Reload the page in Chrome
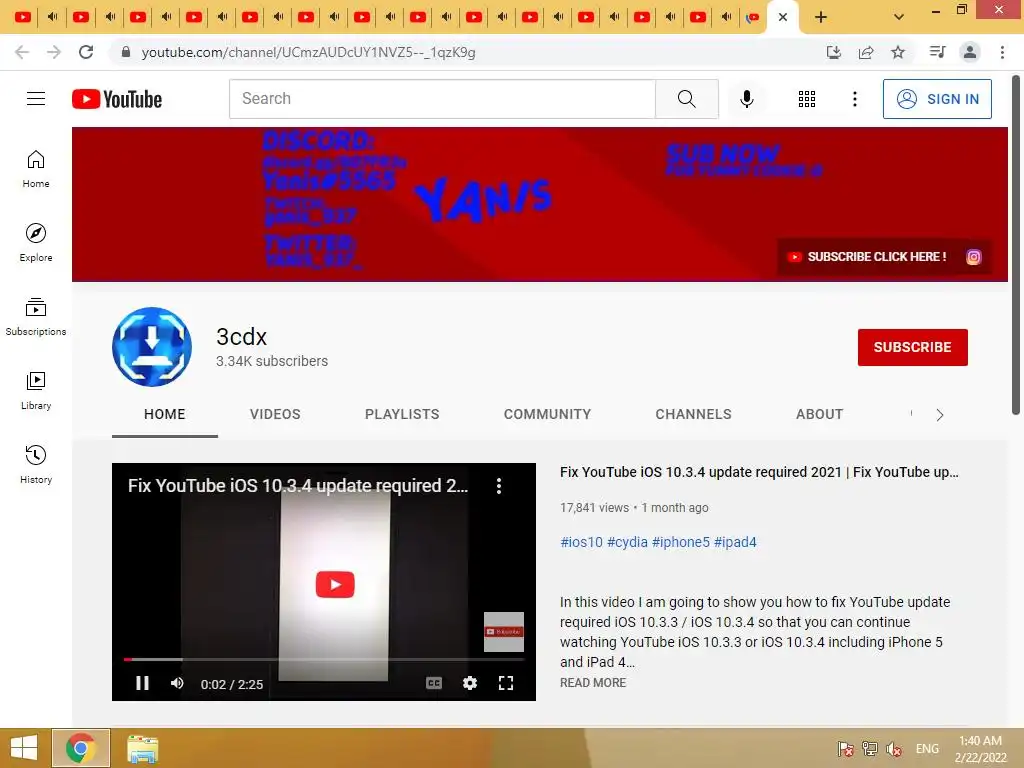 (86, 52)
